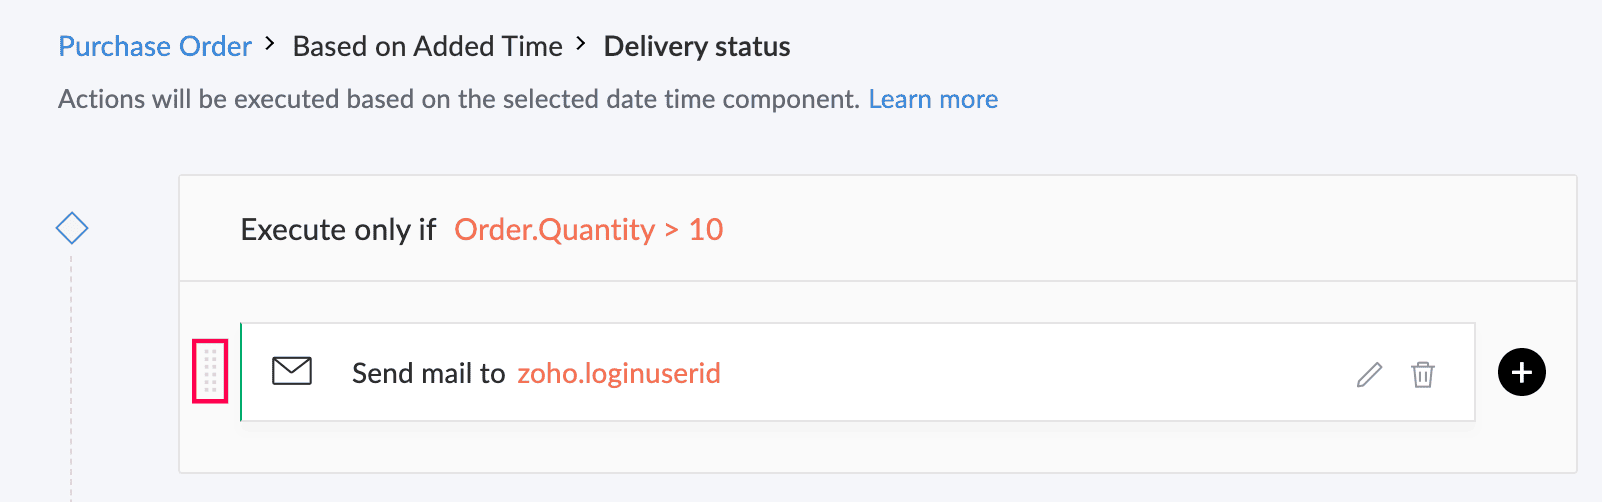This screenshot has width=1602, height=502.
Task: Click the Send mail to text
Action: 428,373
